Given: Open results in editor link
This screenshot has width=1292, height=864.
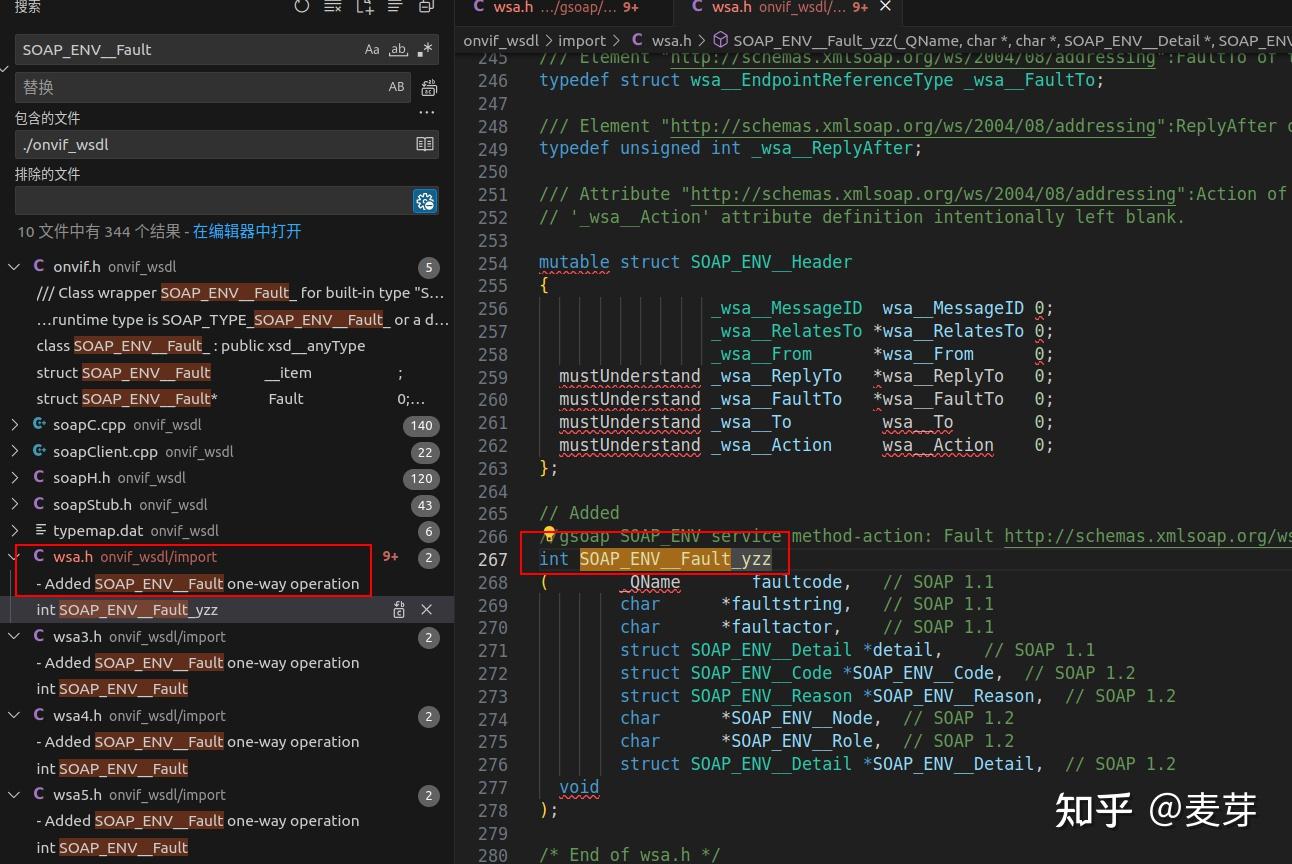Looking at the screenshot, I should 247,232.
